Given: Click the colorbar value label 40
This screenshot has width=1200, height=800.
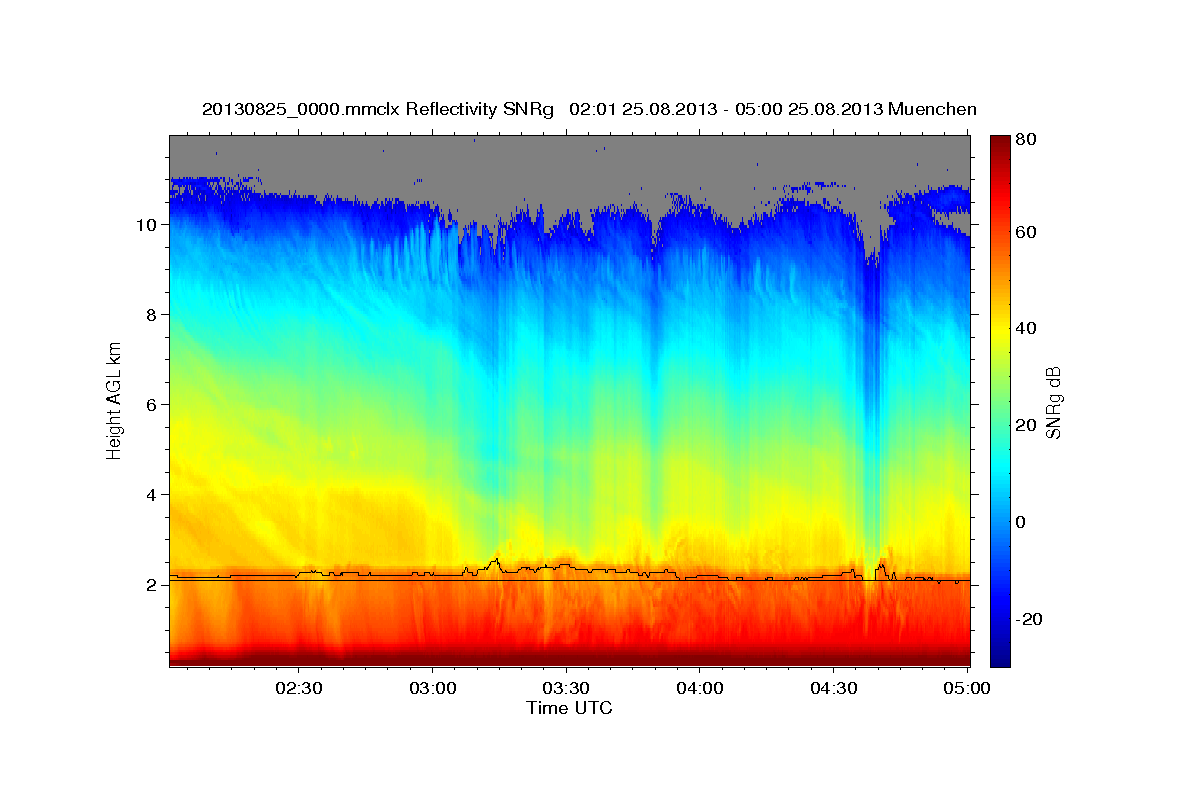Looking at the screenshot, I should tap(1025, 328).
